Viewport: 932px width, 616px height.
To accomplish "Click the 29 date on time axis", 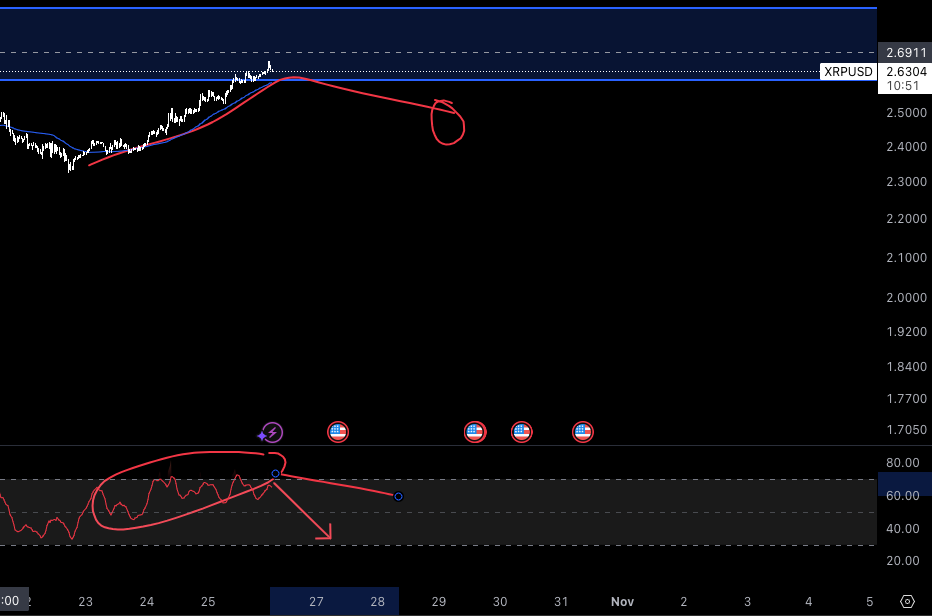I will coord(439,601).
